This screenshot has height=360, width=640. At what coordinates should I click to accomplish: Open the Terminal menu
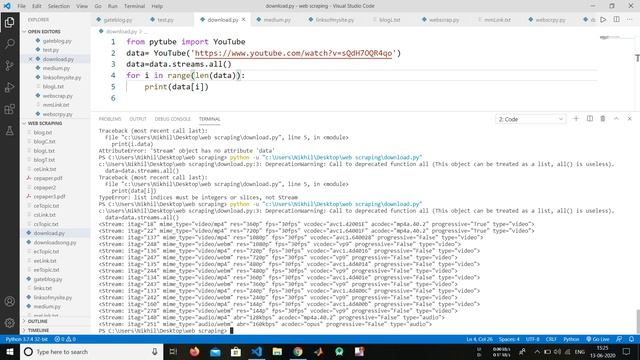point(134,6)
